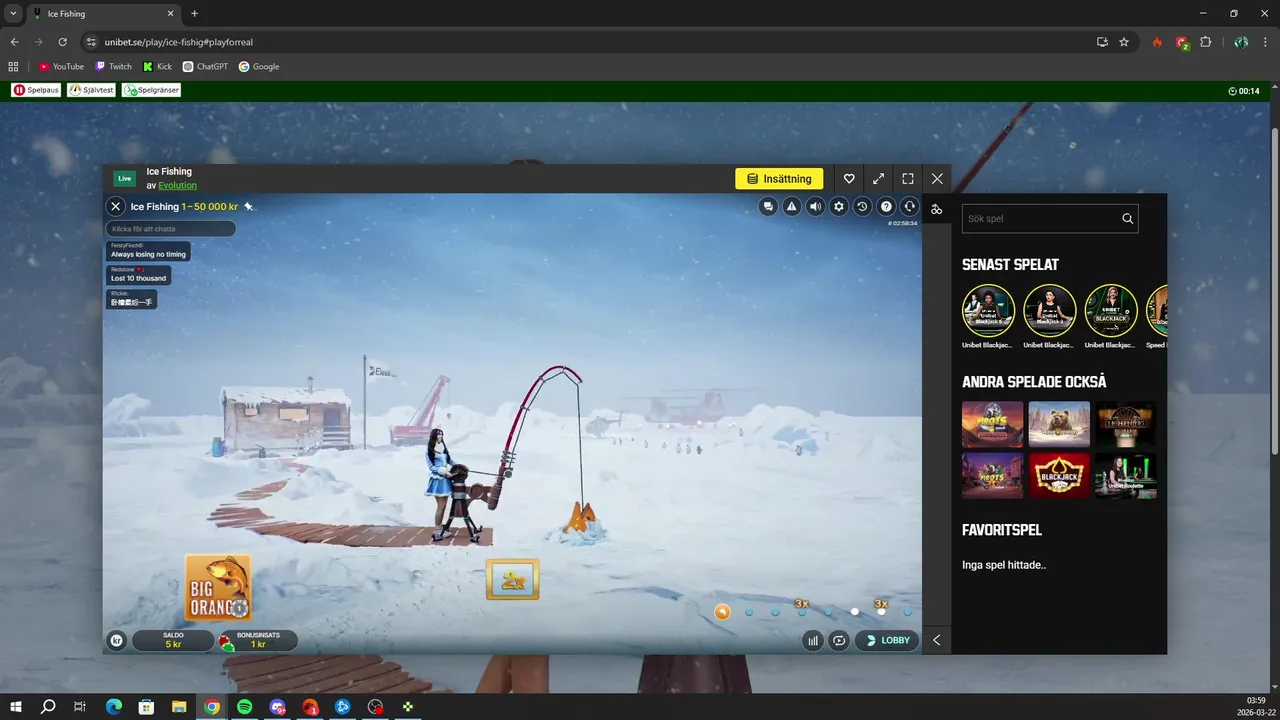Open Spotify from the taskbar

(x=245, y=706)
